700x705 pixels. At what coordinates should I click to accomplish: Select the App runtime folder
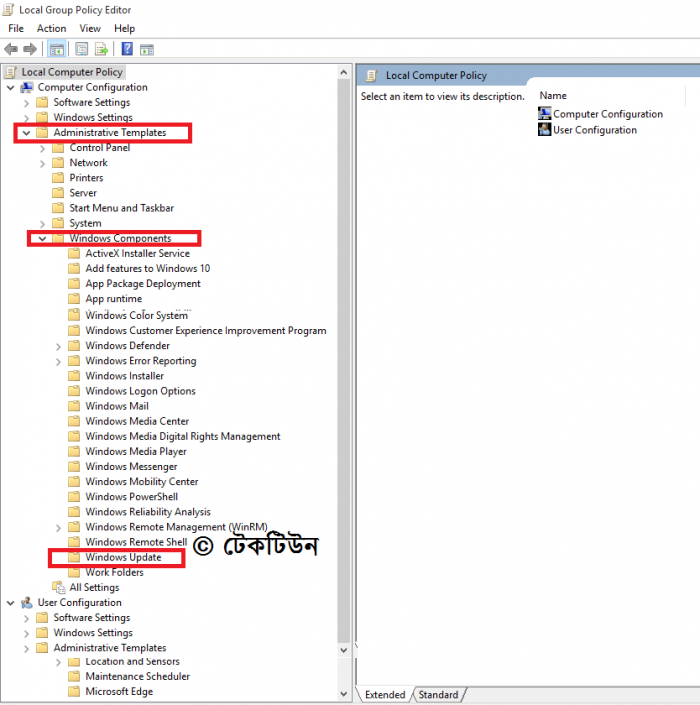pyautogui.click(x=114, y=299)
